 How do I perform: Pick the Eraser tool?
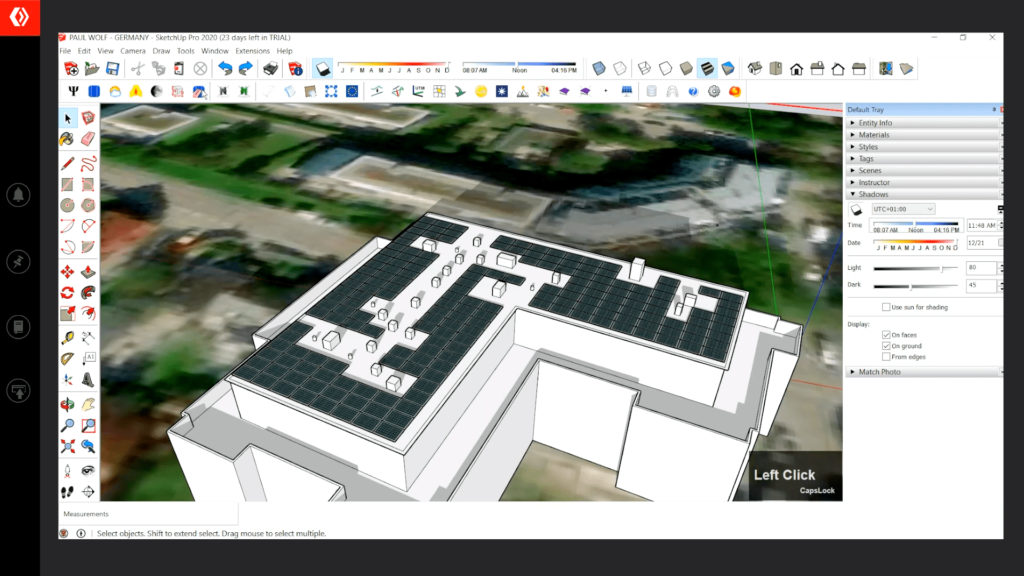click(x=88, y=138)
